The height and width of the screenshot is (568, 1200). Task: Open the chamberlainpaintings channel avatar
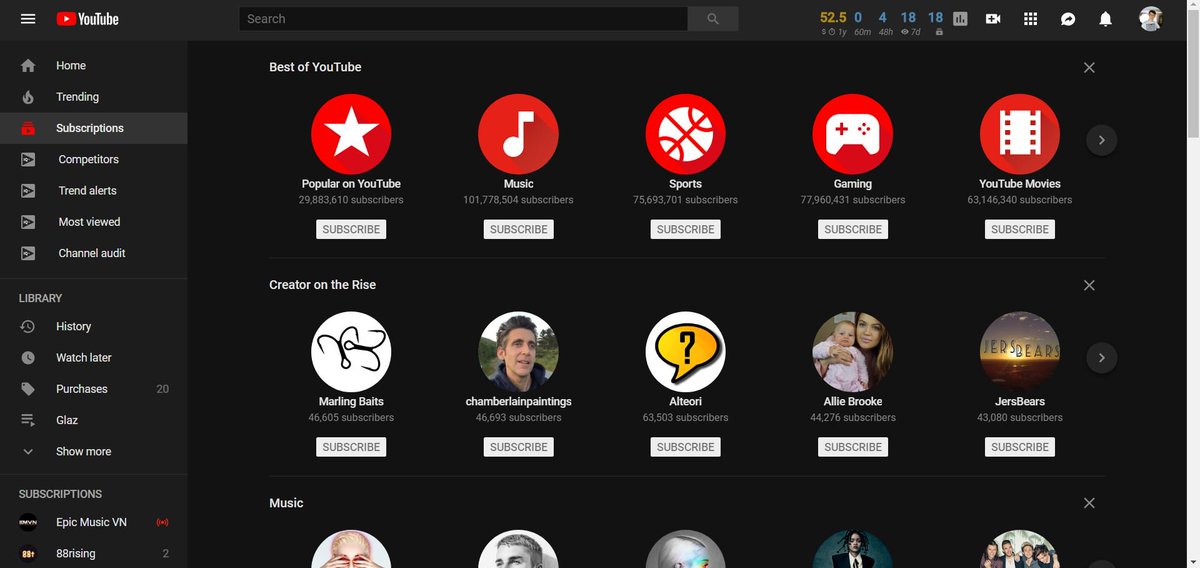[518, 352]
